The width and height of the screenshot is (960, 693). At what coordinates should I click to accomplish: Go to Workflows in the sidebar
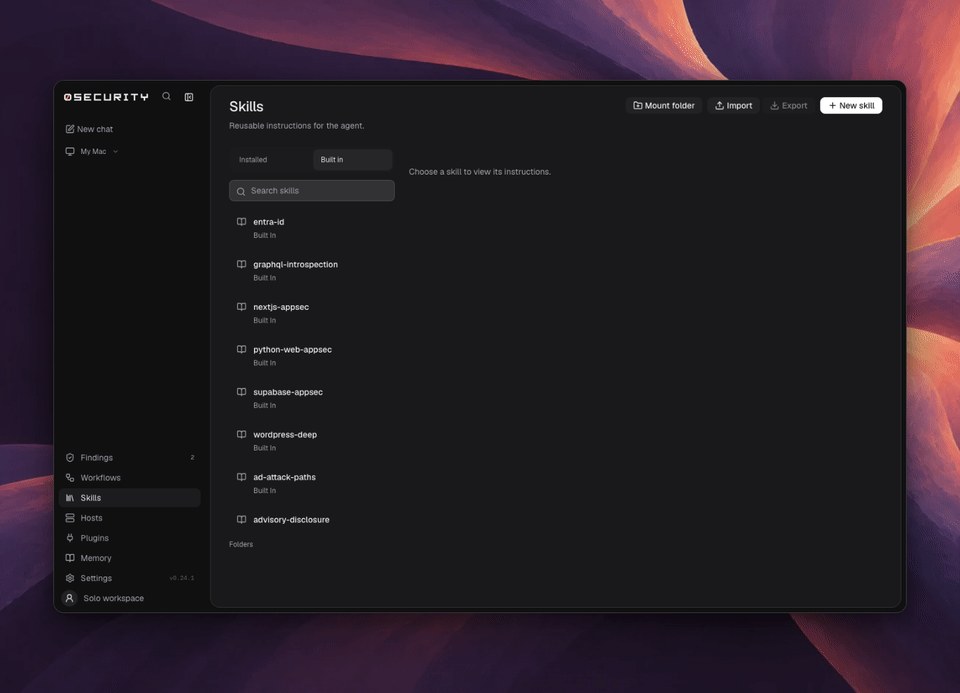[x=130, y=478]
